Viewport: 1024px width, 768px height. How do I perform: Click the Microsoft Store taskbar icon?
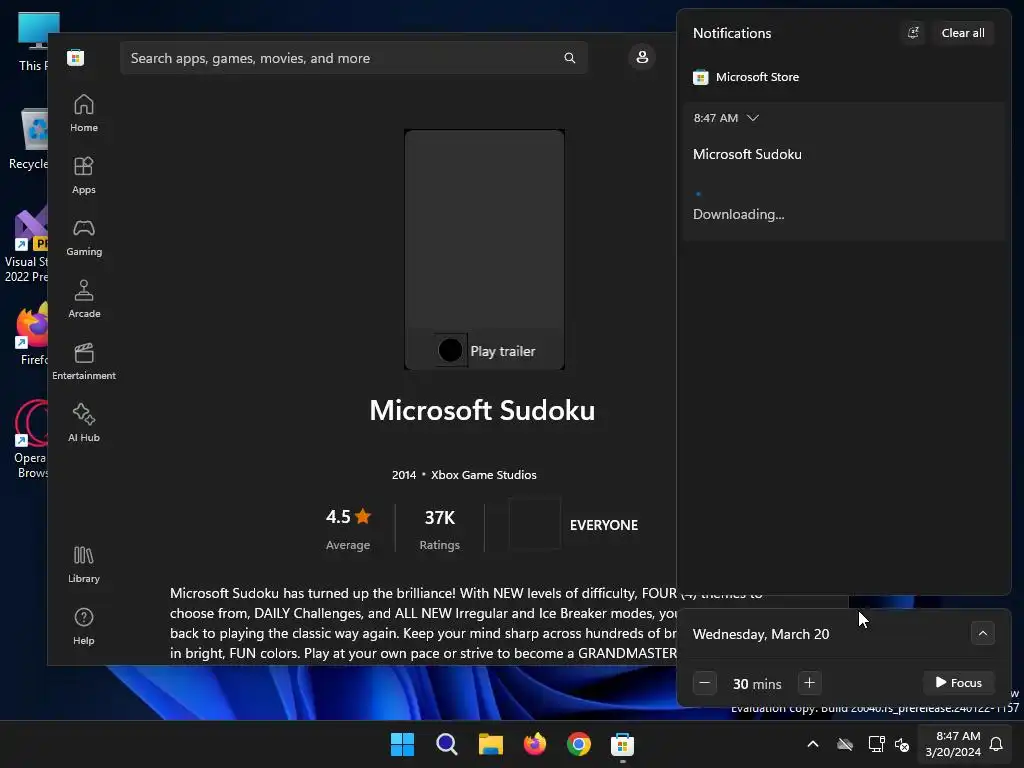[x=622, y=744]
